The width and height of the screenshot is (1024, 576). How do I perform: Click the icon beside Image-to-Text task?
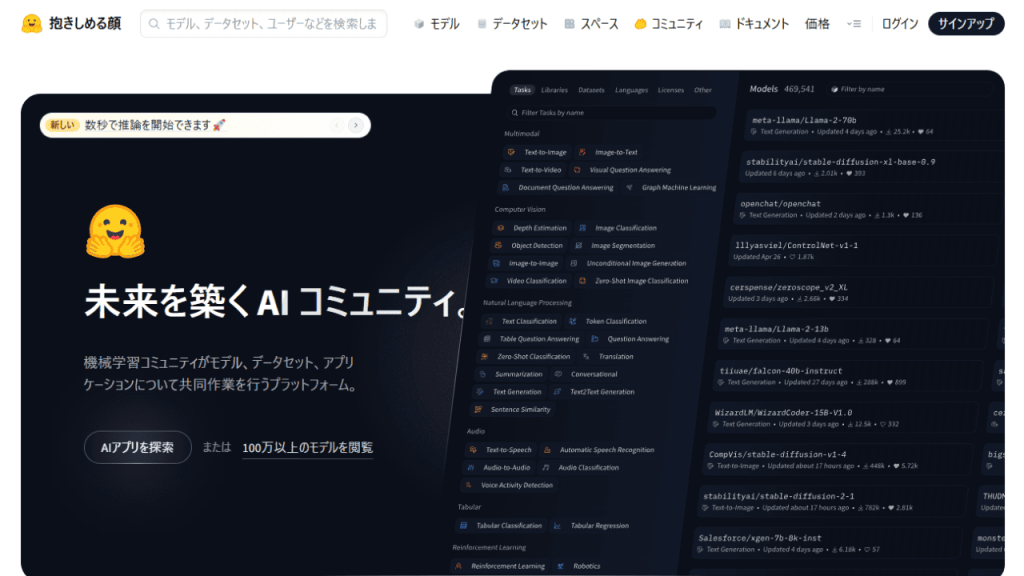click(582, 152)
